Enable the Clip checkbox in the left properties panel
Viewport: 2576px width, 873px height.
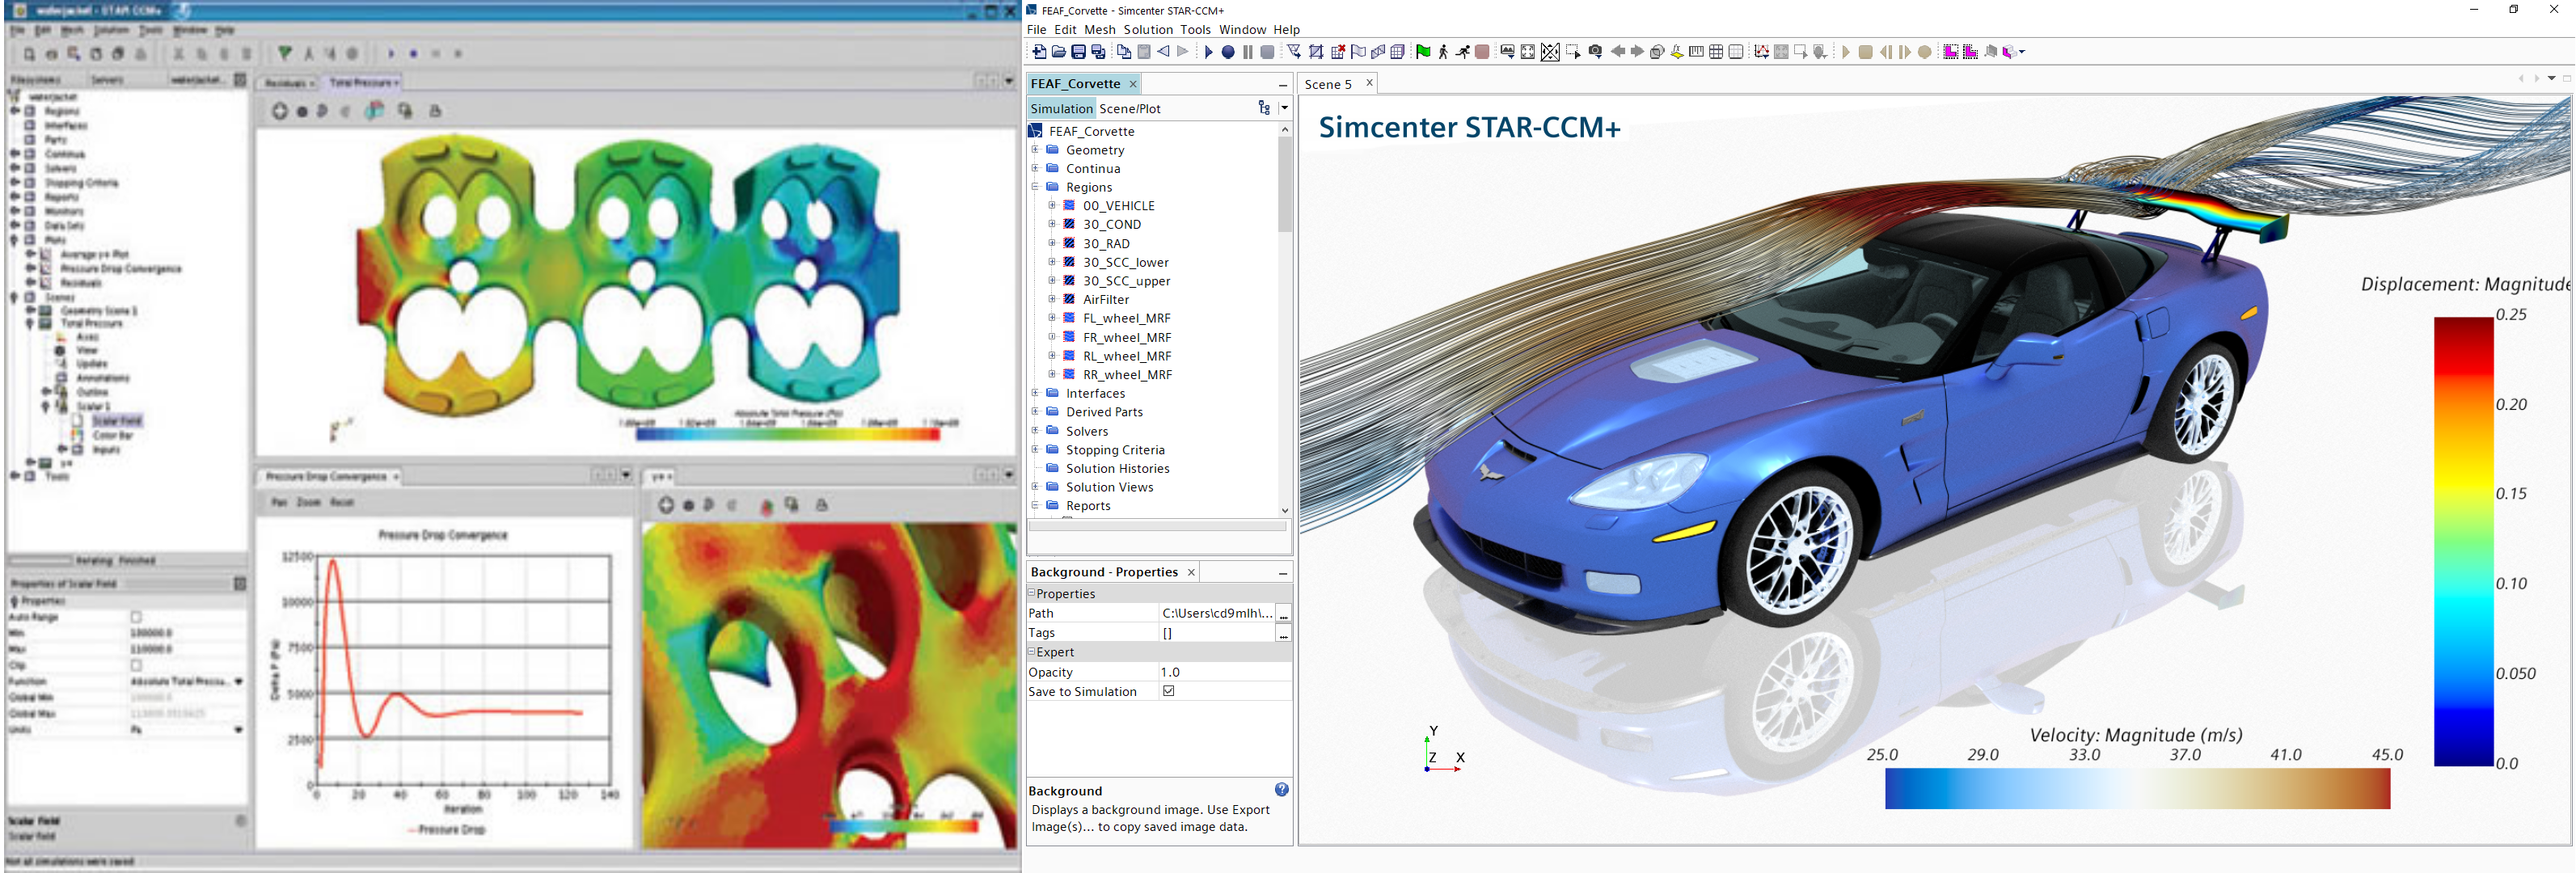137,665
